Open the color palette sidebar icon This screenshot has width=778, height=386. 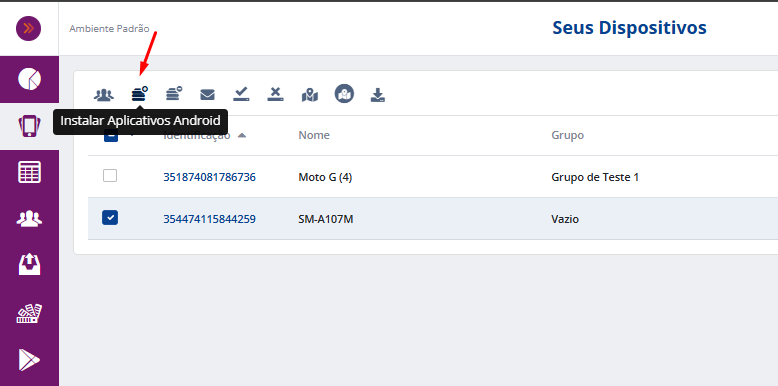click(29, 313)
